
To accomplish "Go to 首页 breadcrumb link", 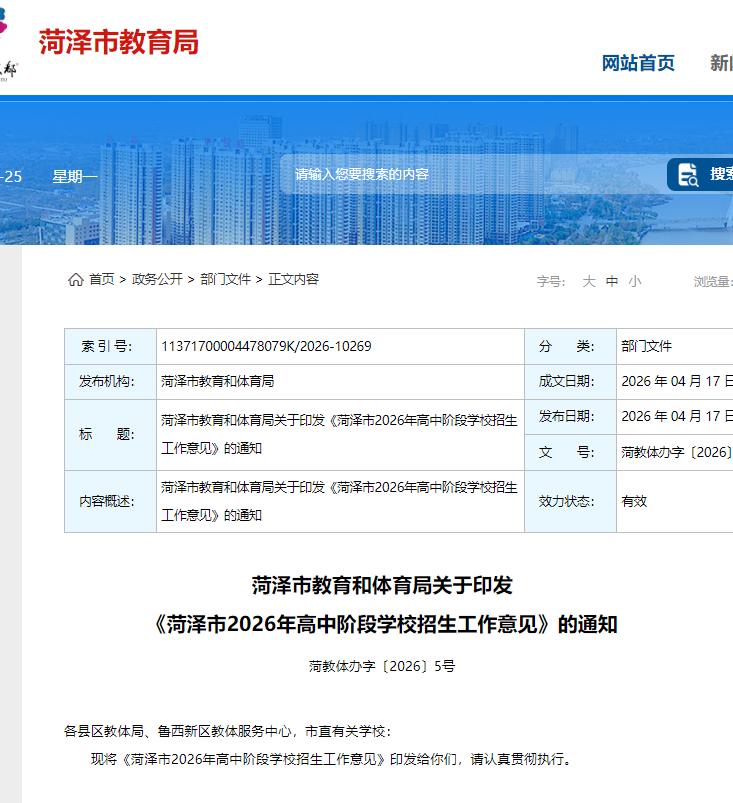I will (101, 279).
